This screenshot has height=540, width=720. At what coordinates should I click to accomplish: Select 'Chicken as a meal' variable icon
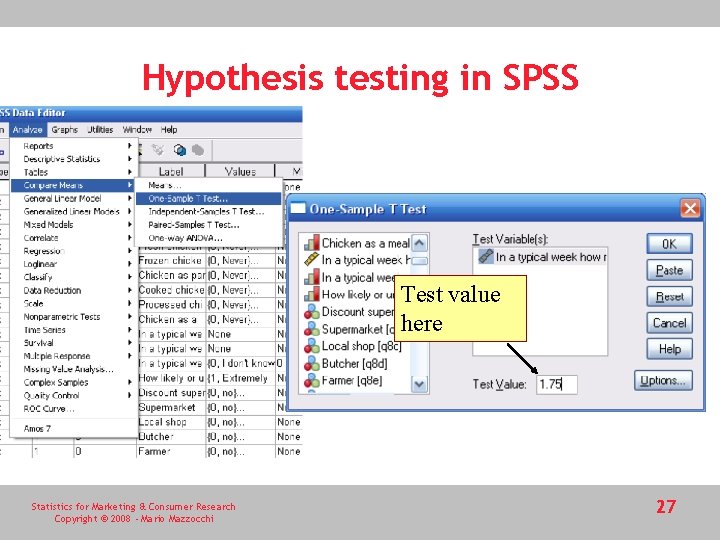pos(312,243)
